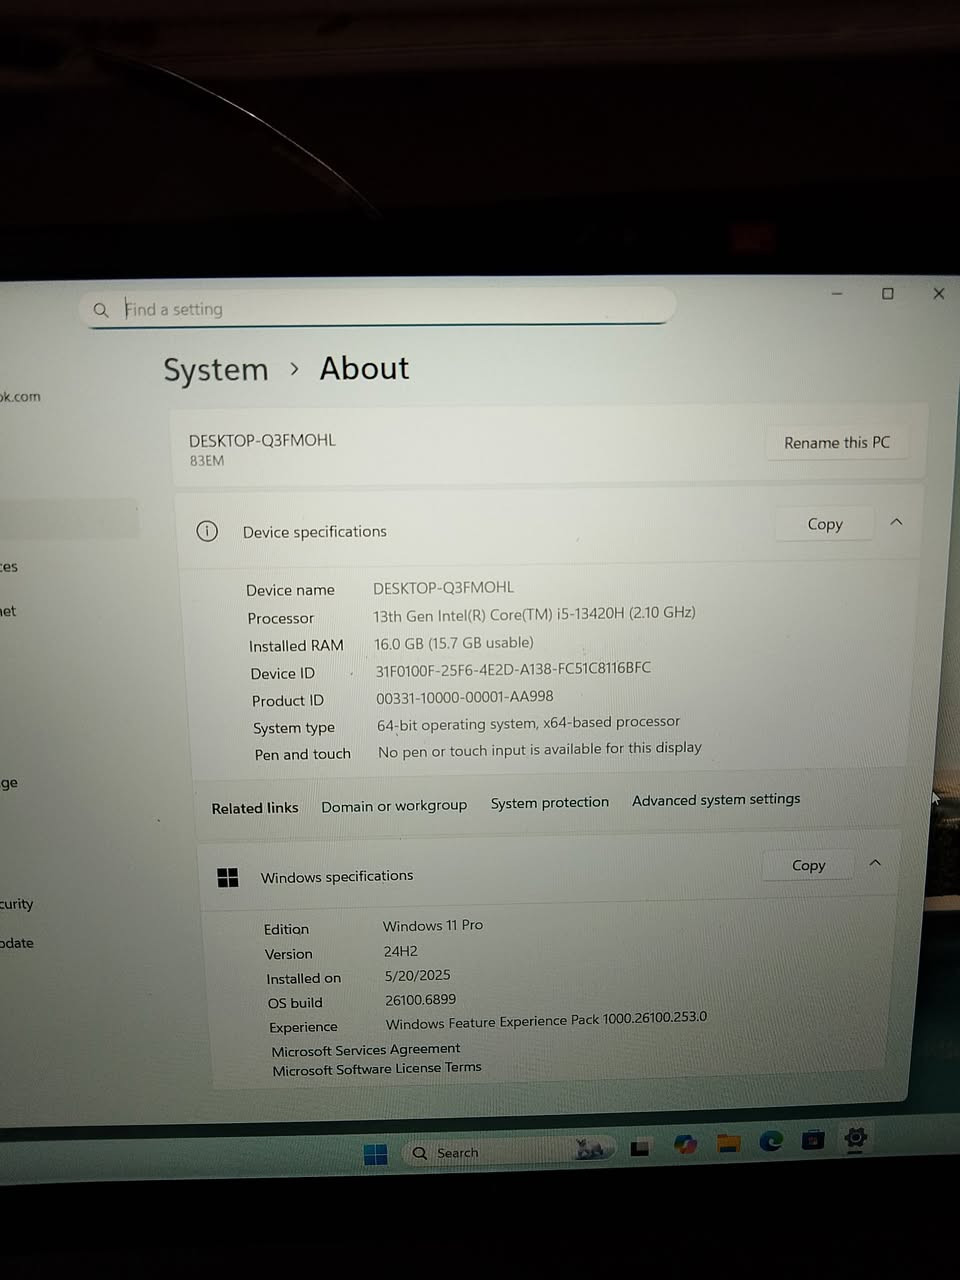Open Microsoft Store from the taskbar
This screenshot has height=1280, width=960.
point(813,1139)
